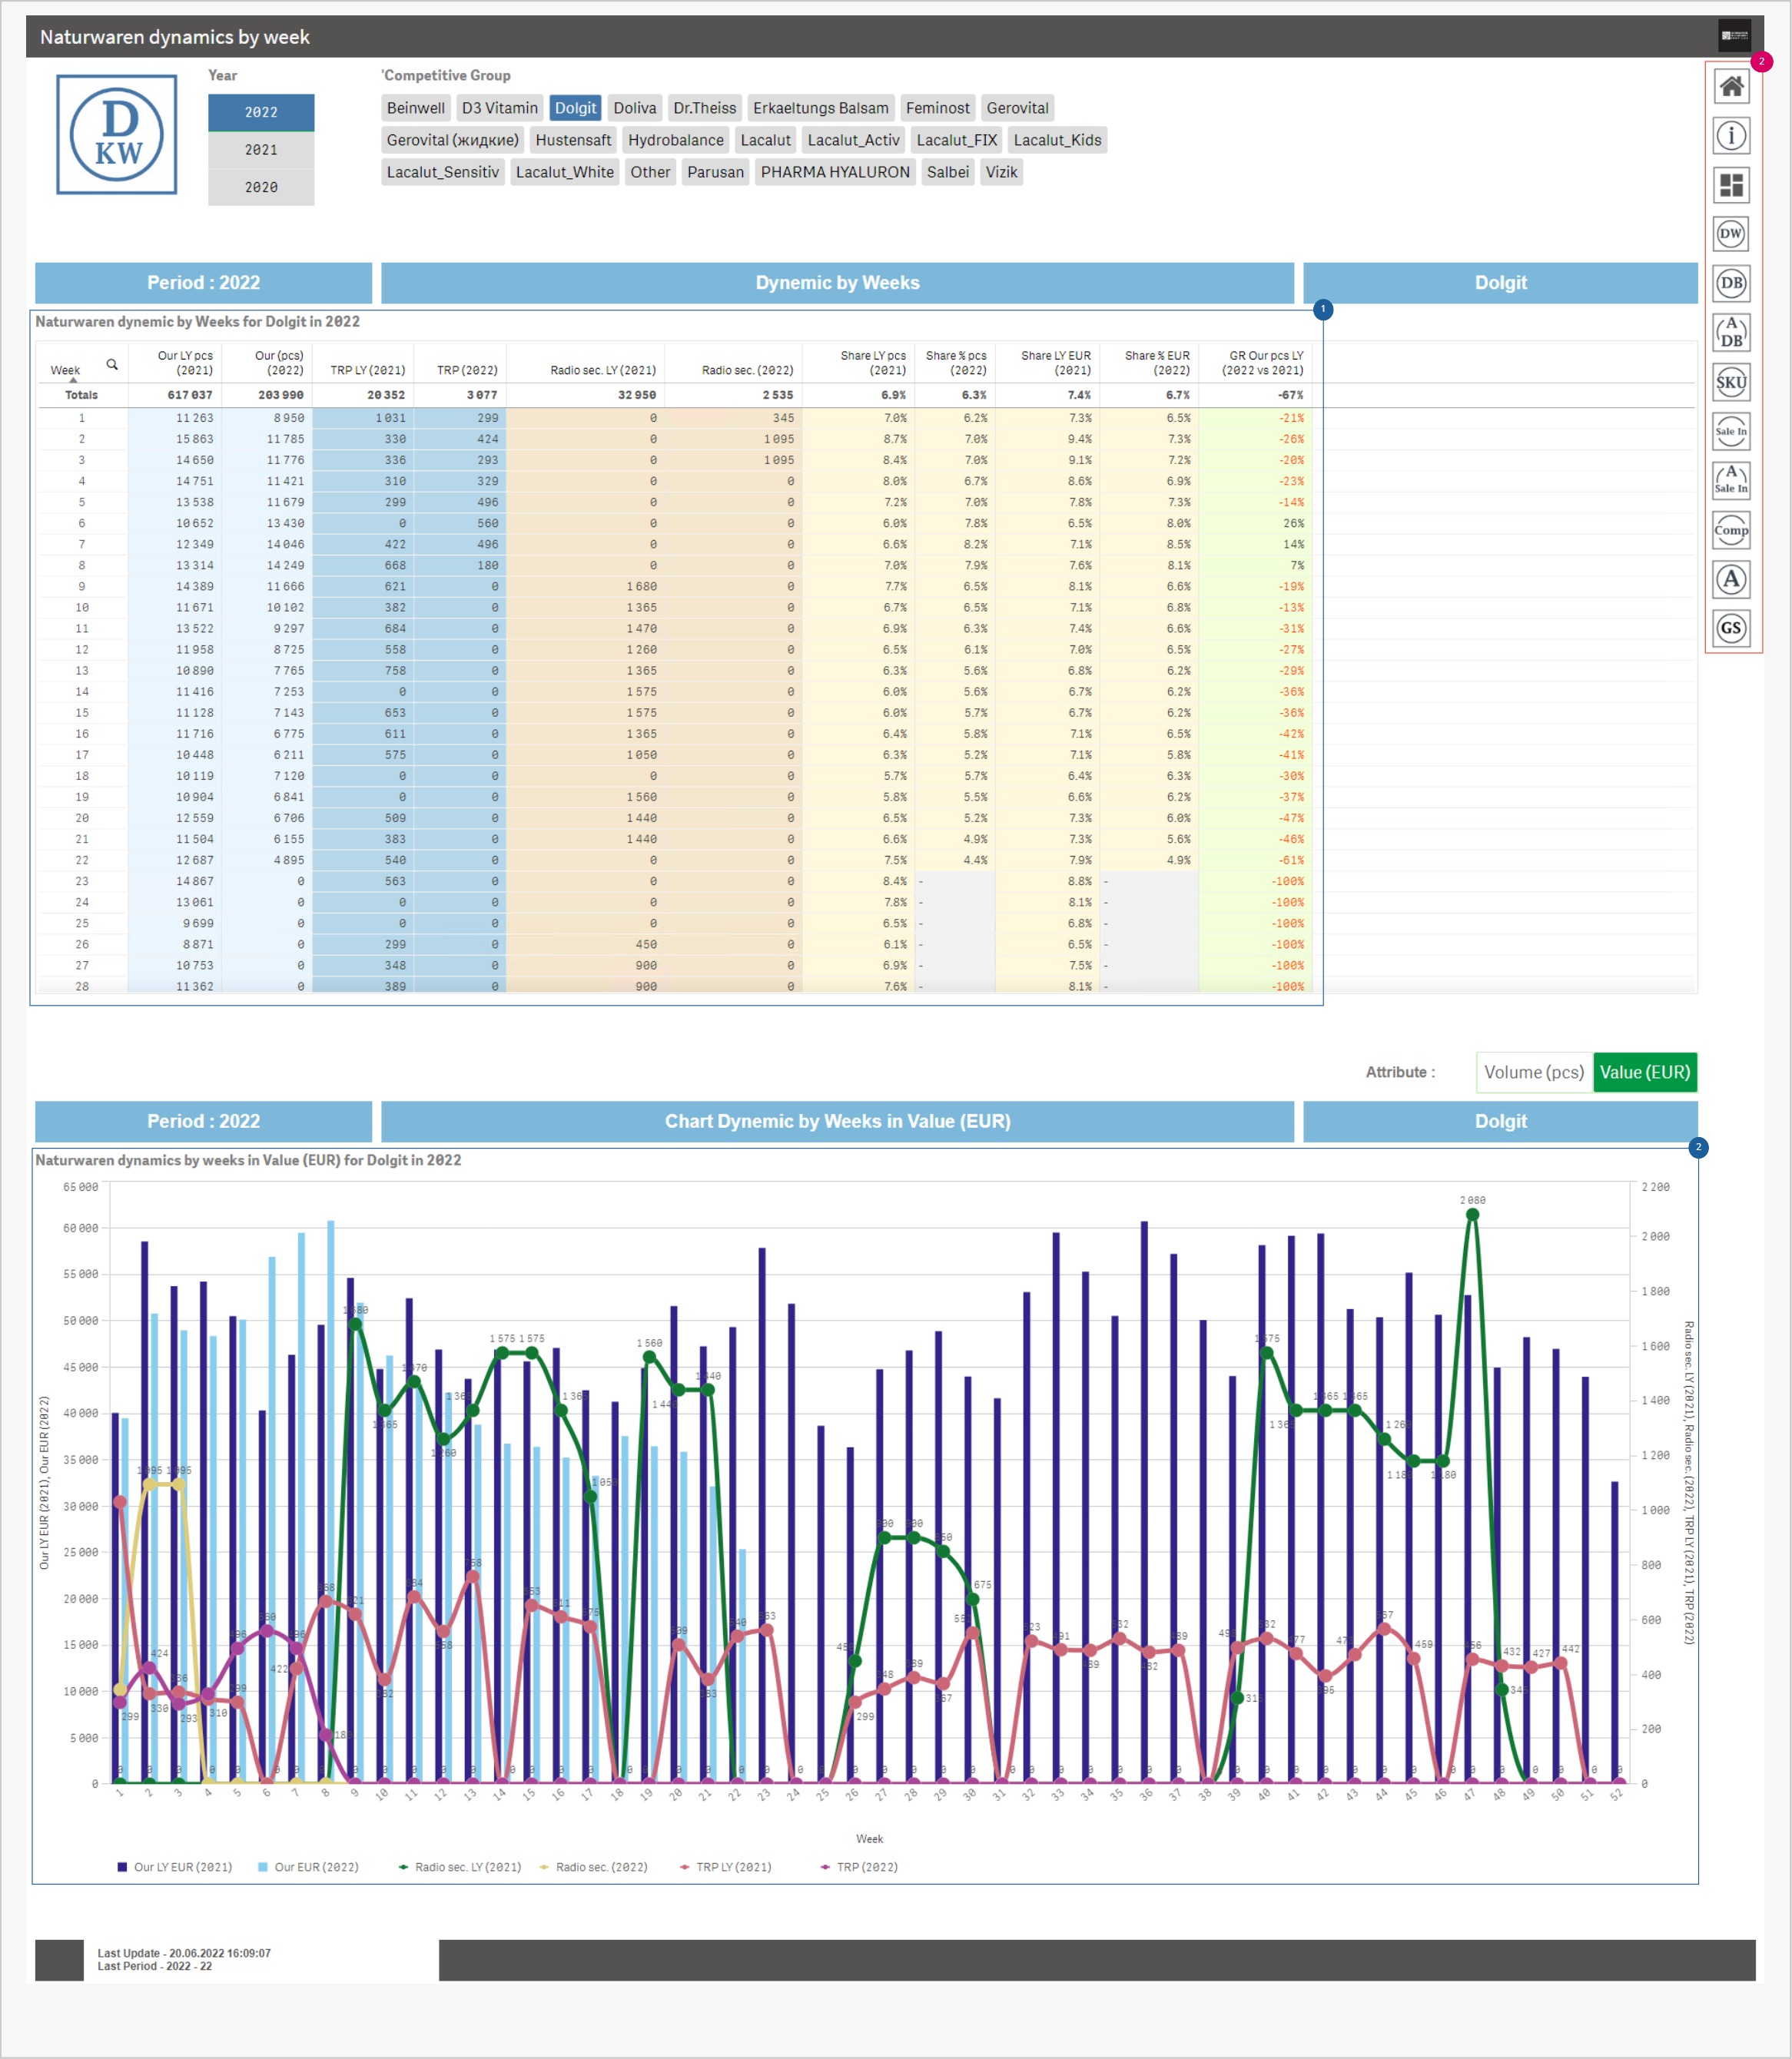Viewport: 1792px width, 2059px height.
Task: Switch attribute to Volume (pcs)
Action: pos(1533,1072)
